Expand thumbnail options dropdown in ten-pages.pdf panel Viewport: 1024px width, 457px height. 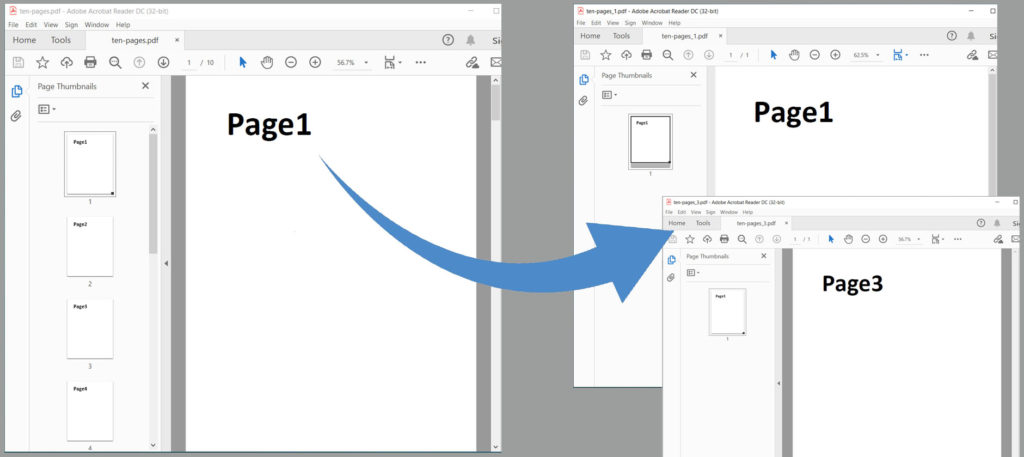click(47, 108)
